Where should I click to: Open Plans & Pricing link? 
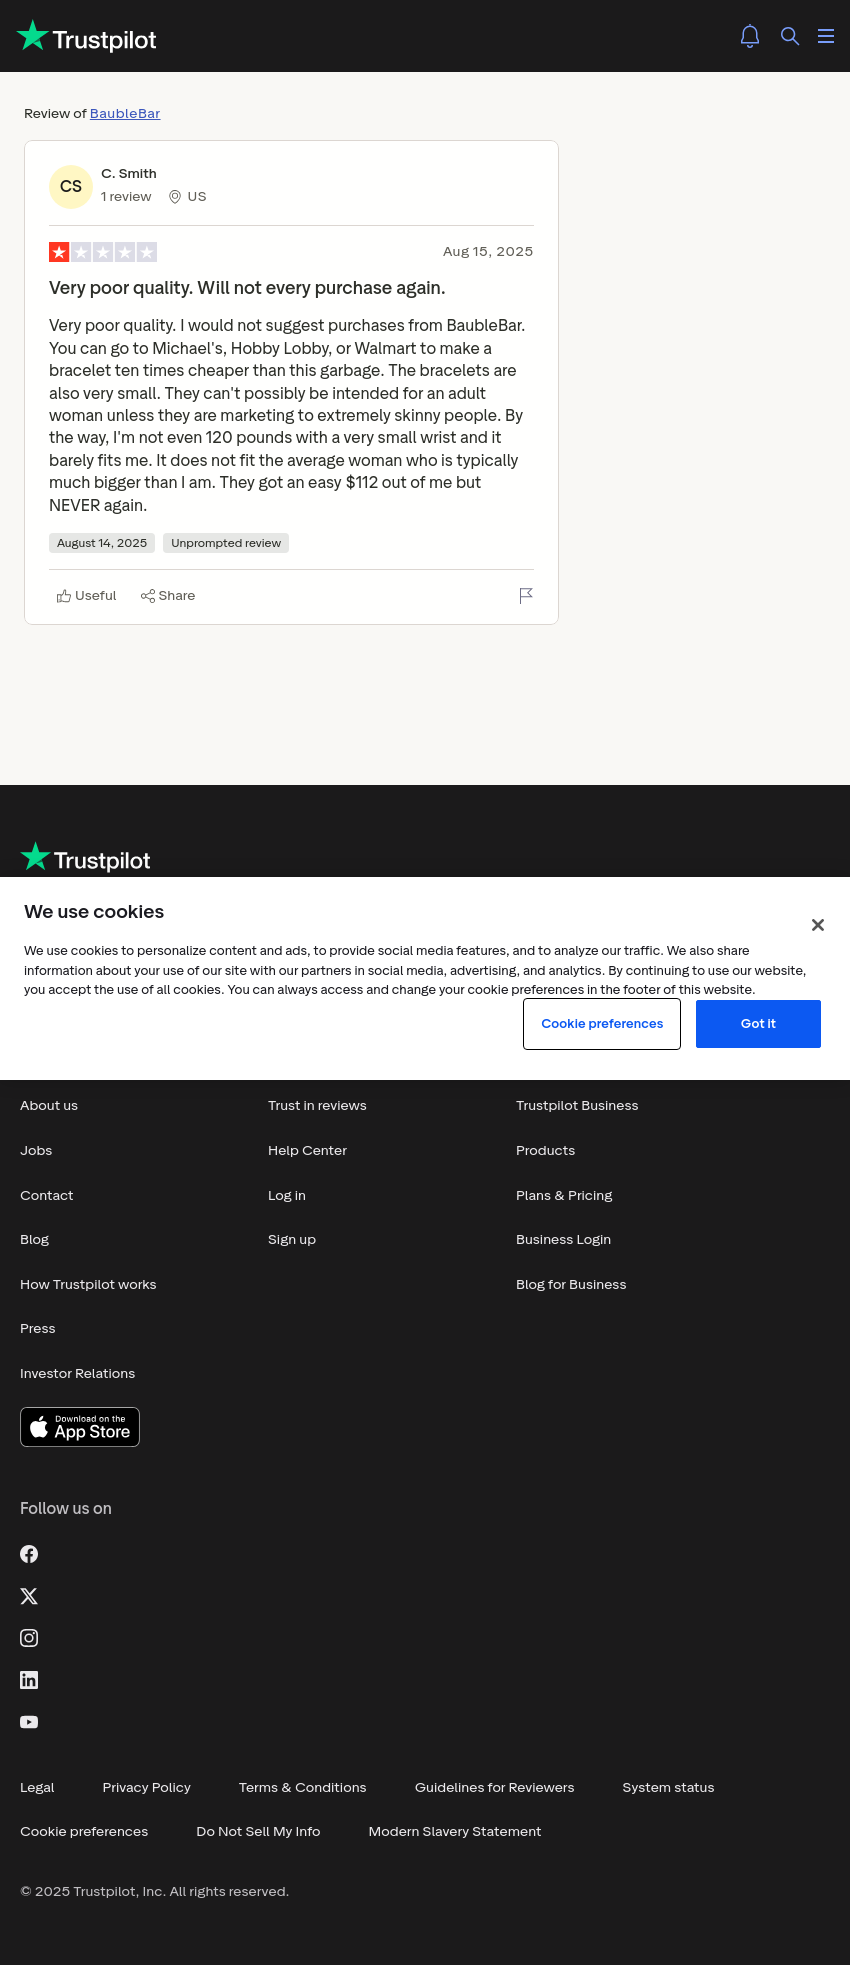click(x=564, y=1195)
